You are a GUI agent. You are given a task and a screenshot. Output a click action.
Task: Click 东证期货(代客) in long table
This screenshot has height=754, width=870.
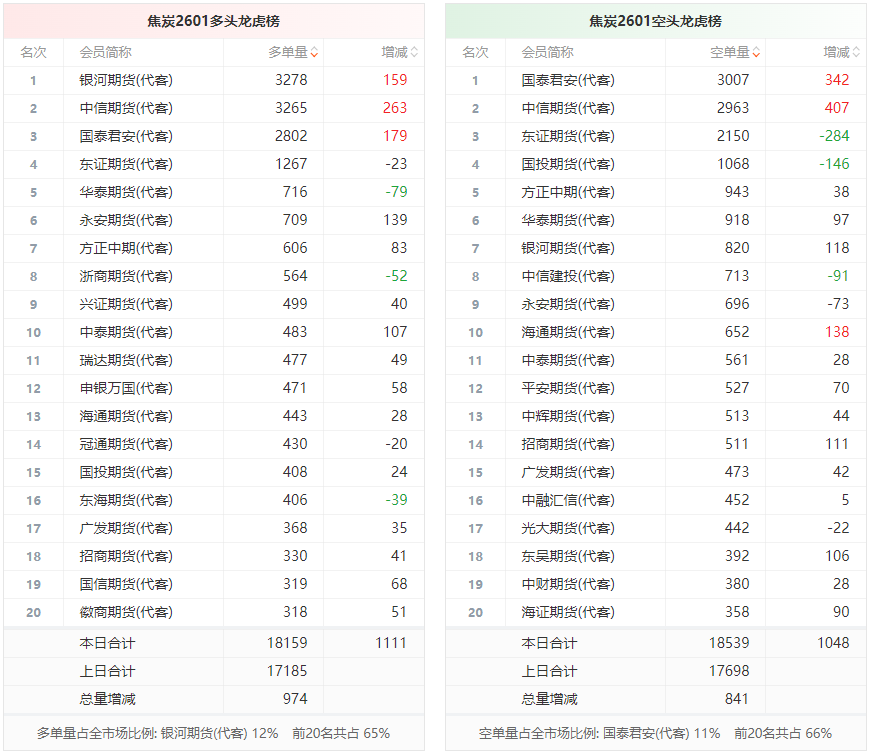(x=126, y=164)
